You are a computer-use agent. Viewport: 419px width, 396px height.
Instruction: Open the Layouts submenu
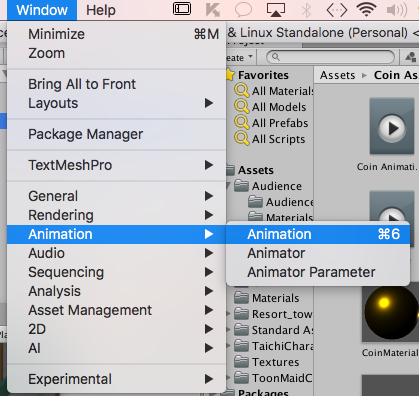click(x=117, y=103)
